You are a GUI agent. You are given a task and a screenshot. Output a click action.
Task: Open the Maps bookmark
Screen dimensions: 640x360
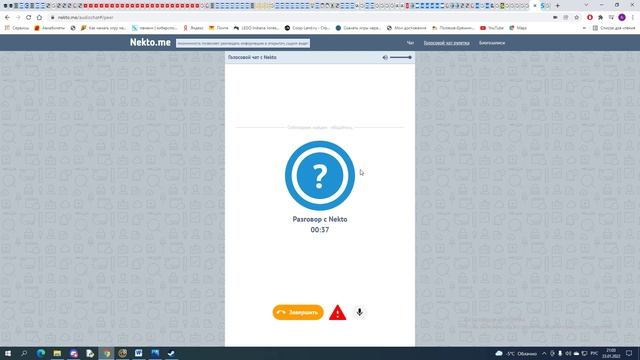point(518,28)
